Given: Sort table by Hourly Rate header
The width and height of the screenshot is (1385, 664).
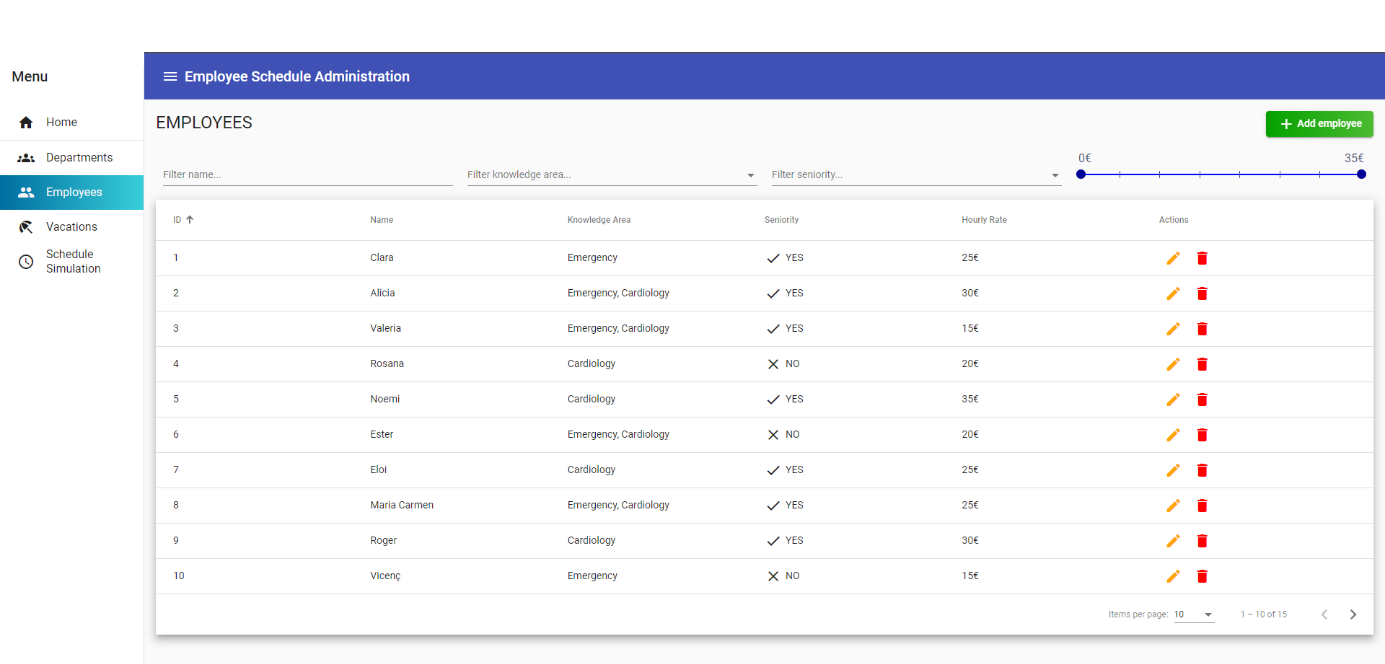Looking at the screenshot, I should point(984,220).
